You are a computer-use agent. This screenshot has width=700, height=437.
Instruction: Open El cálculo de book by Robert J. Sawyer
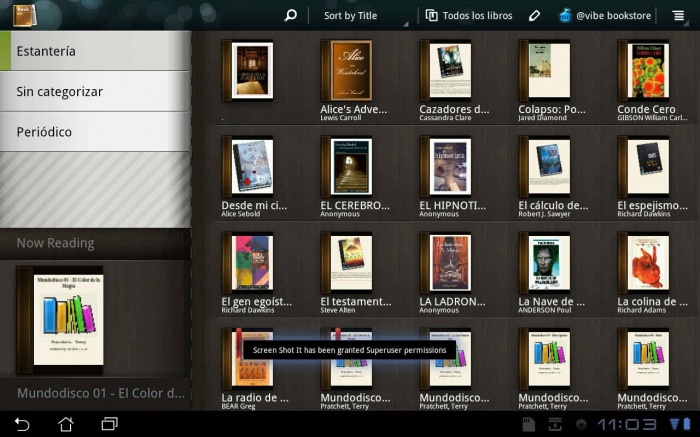(545, 166)
